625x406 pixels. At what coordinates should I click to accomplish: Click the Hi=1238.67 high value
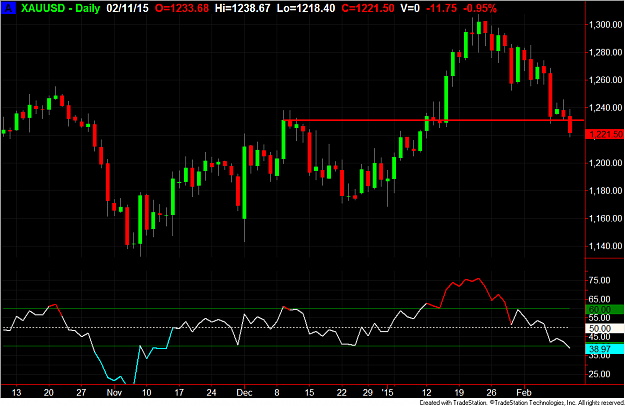point(242,8)
